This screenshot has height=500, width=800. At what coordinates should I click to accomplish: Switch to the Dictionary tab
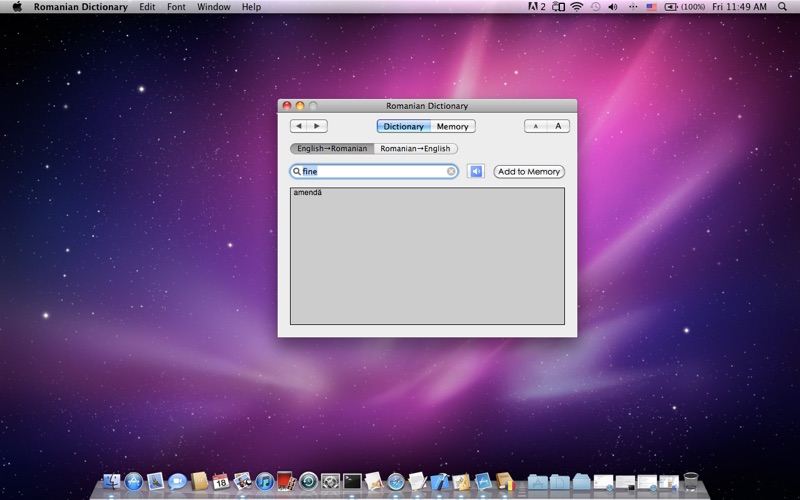tap(404, 127)
